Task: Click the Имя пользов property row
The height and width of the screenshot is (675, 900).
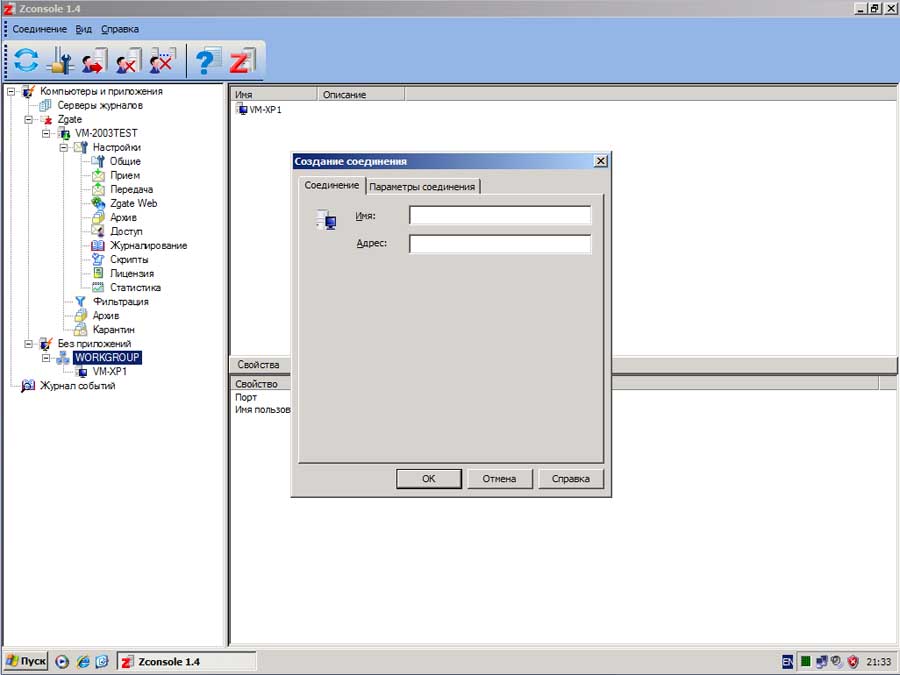Action: (262, 410)
